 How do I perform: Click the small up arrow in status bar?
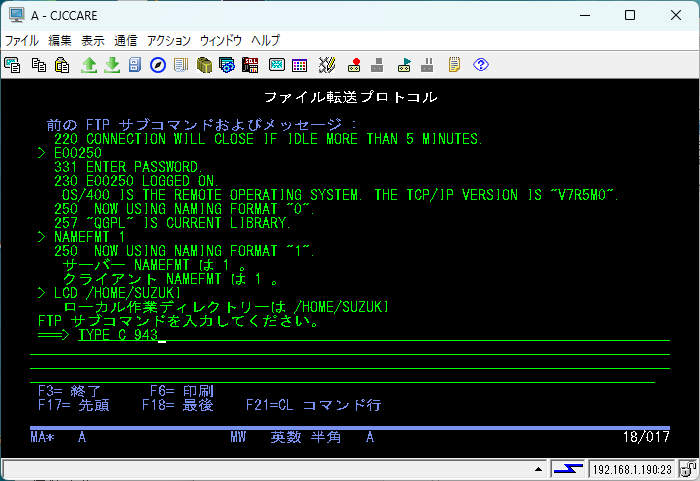(x=538, y=469)
